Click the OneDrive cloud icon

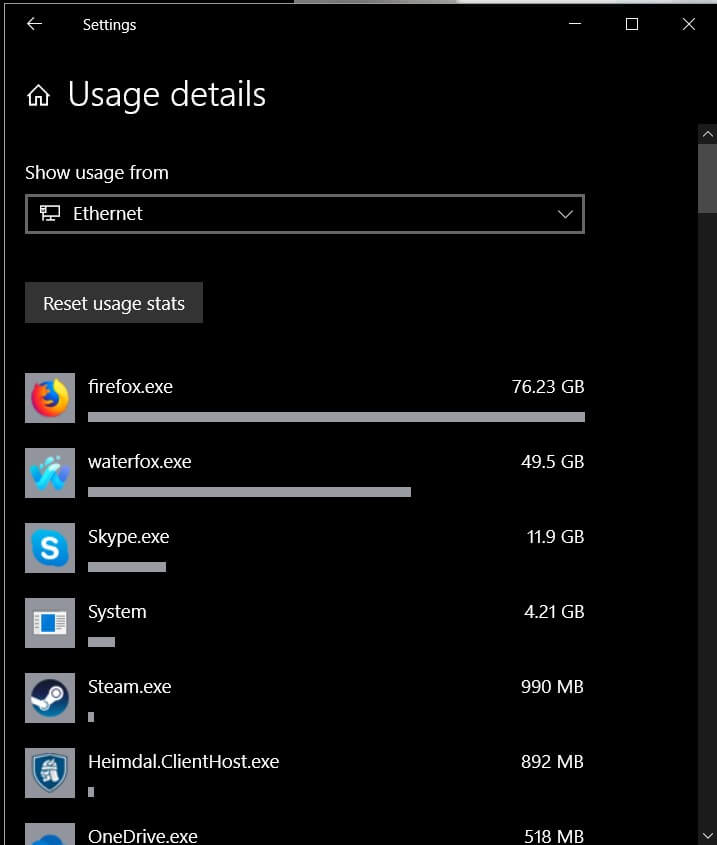(x=50, y=834)
